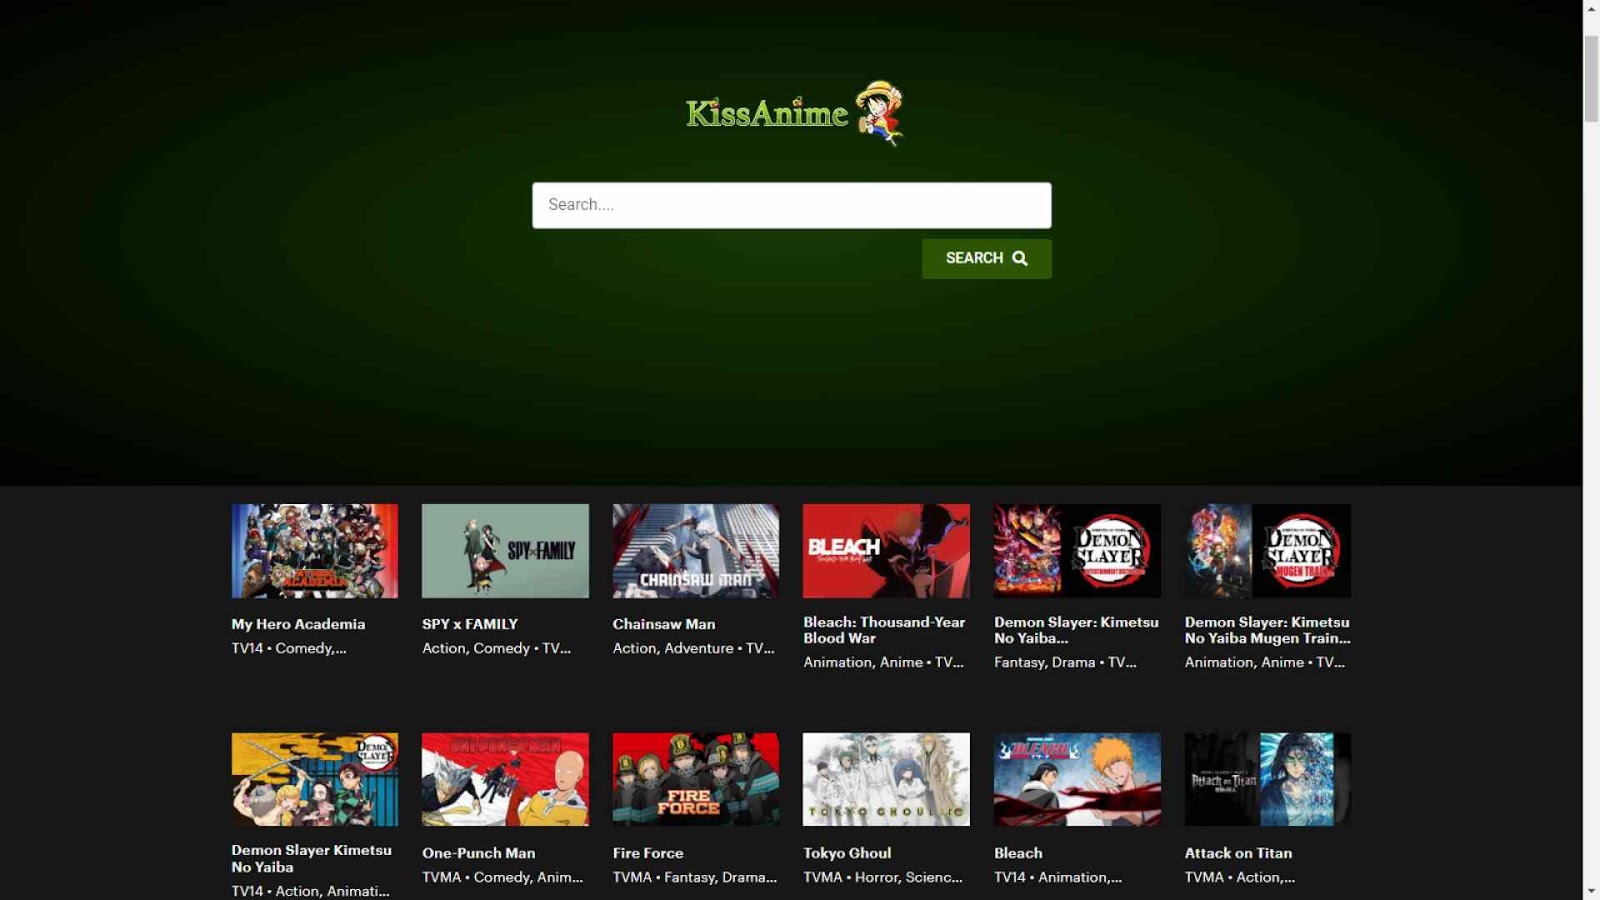Screen dimensions: 1600x900
Task: Click "TVMA • Horror, Scienc..." under Tokyo Ghoul
Action: coord(883,877)
